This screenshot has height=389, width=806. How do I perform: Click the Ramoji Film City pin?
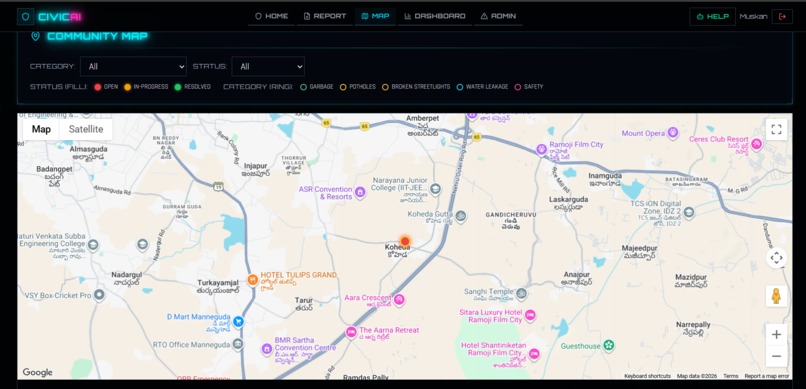point(541,150)
